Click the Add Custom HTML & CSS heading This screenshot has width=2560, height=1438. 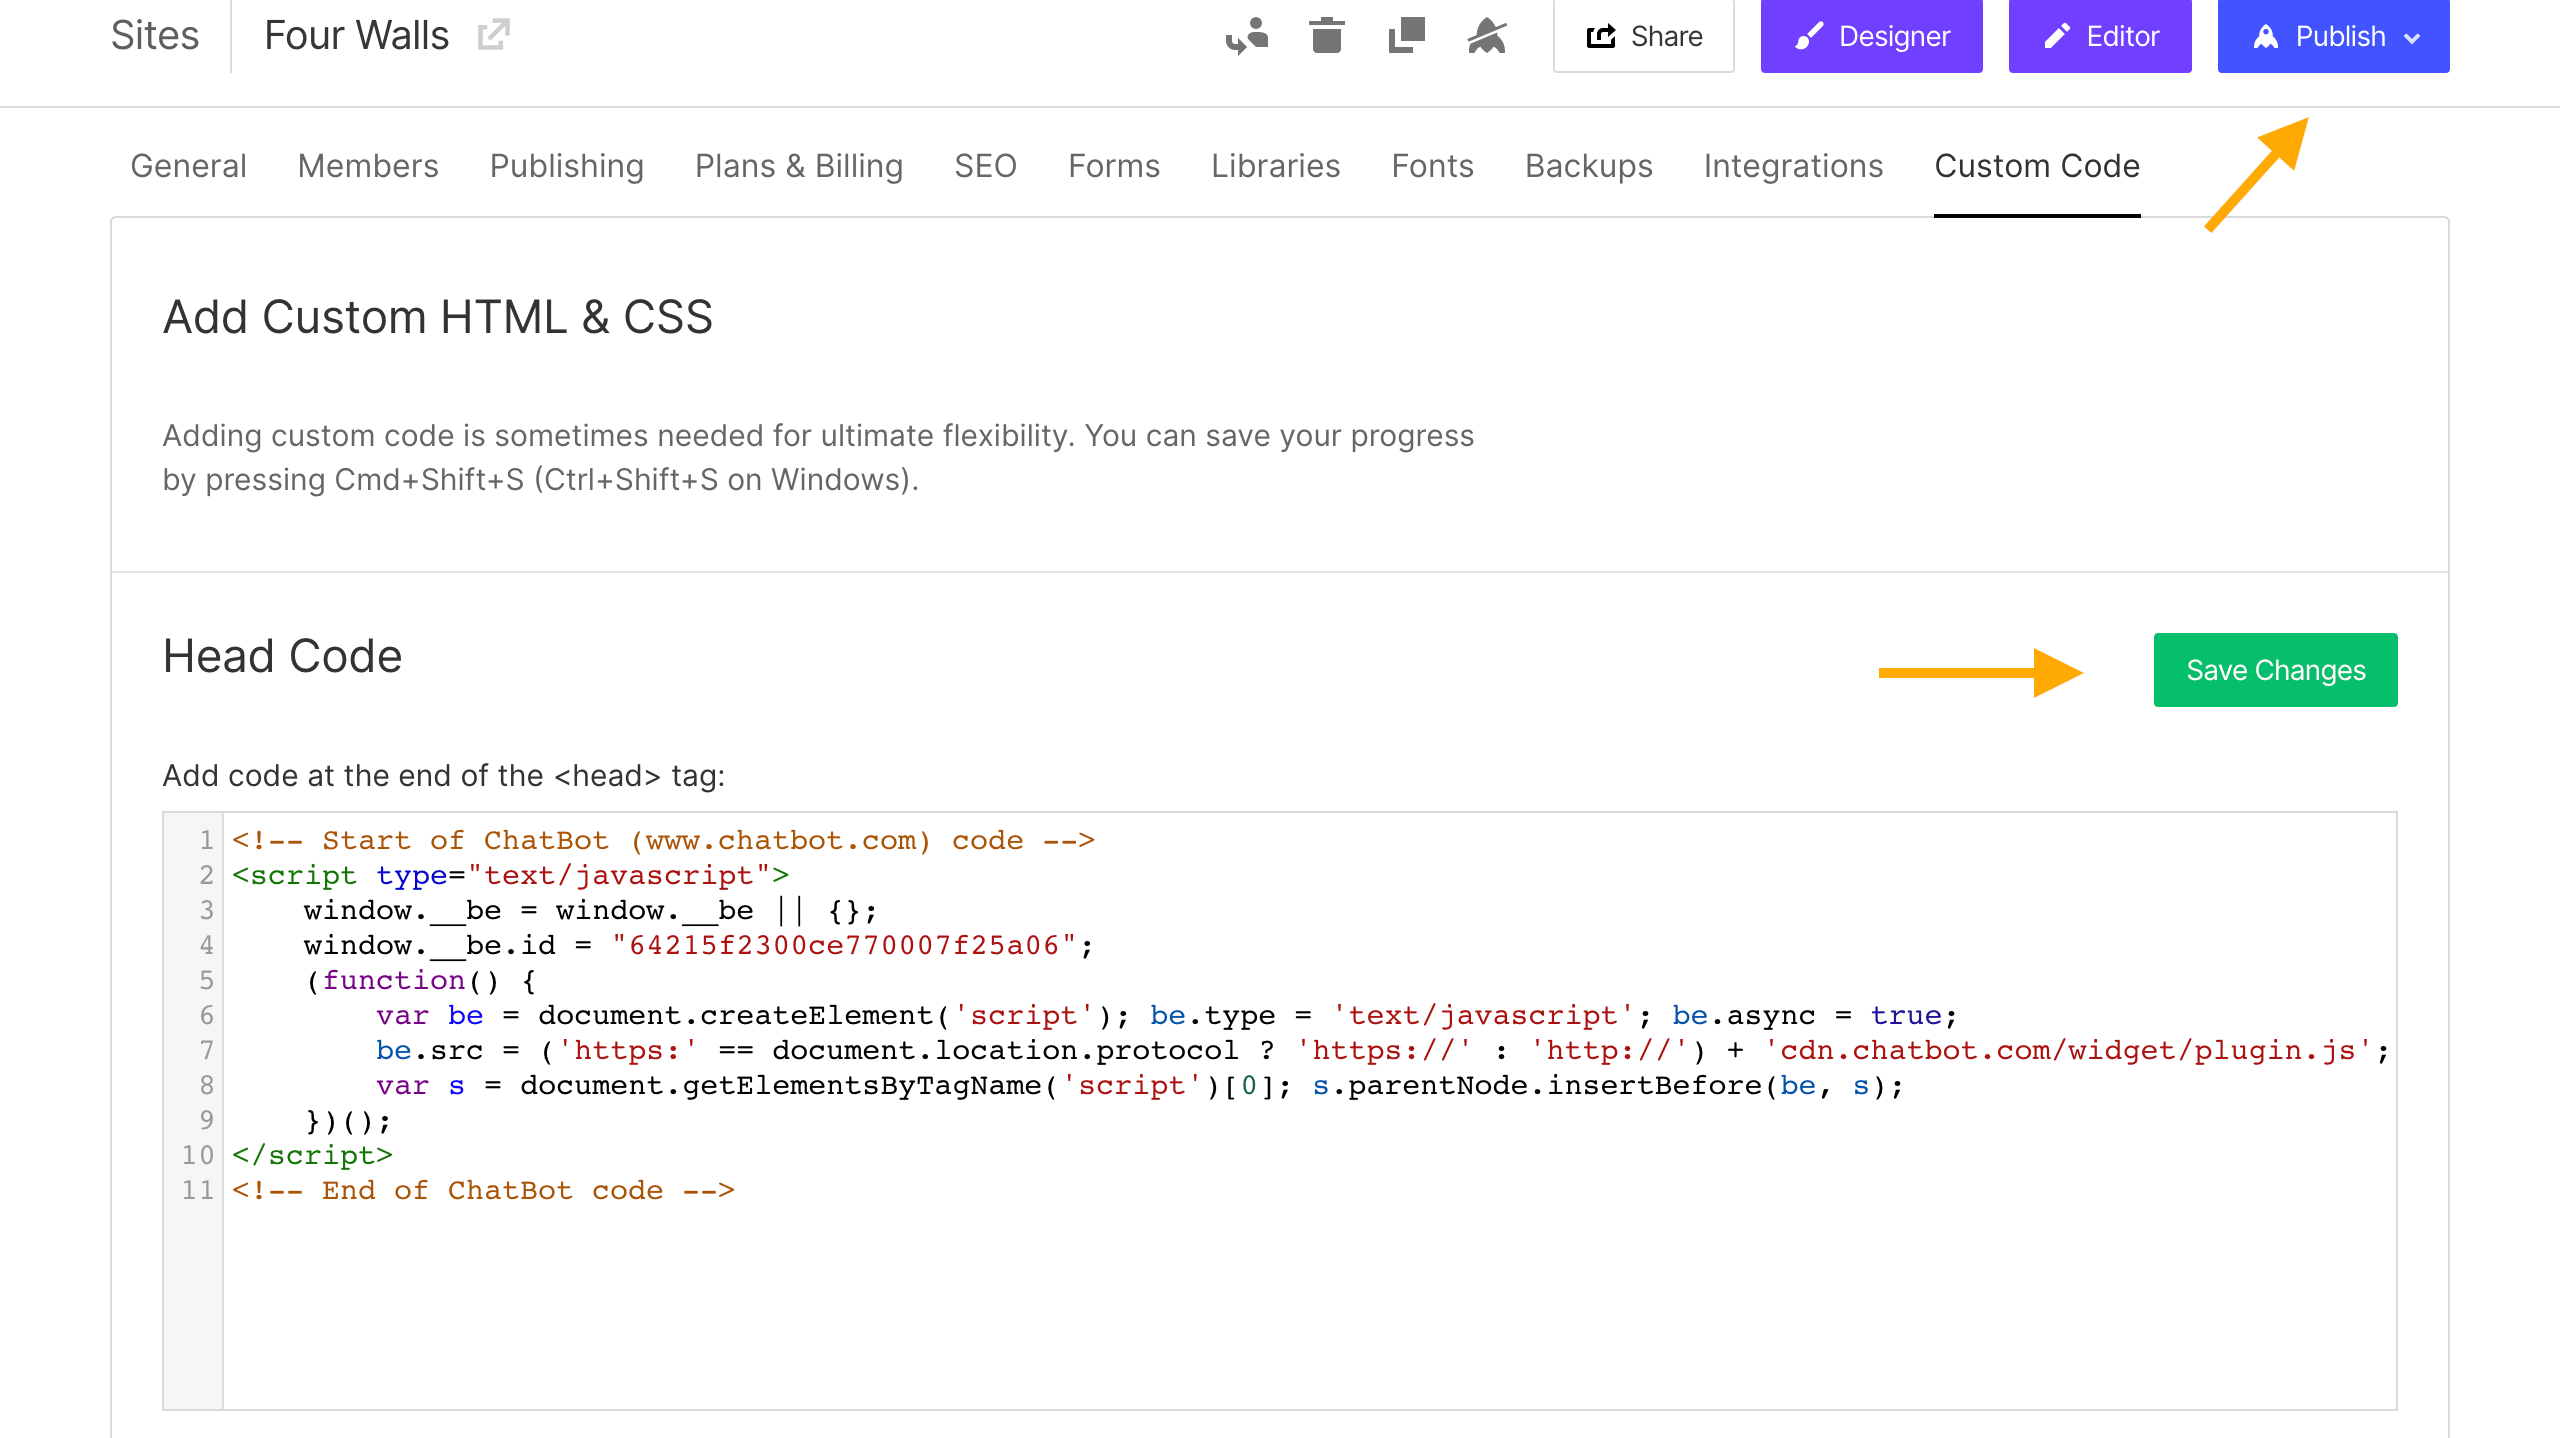438,317
